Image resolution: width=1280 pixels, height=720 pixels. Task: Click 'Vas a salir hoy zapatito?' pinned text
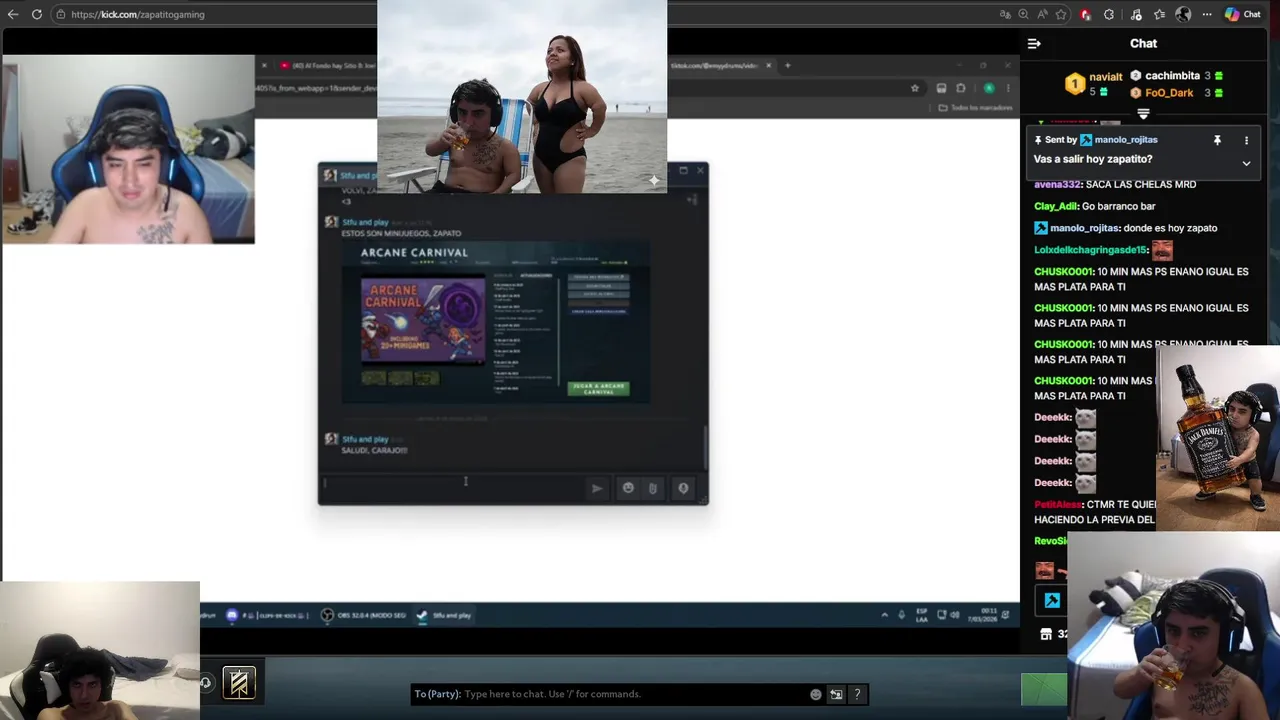point(1093,159)
